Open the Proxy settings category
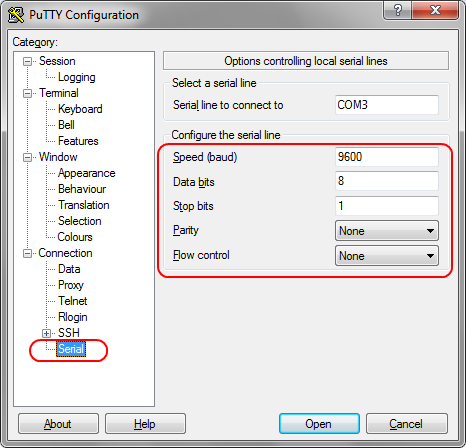The height and width of the screenshot is (448, 466). pyautogui.click(x=71, y=285)
